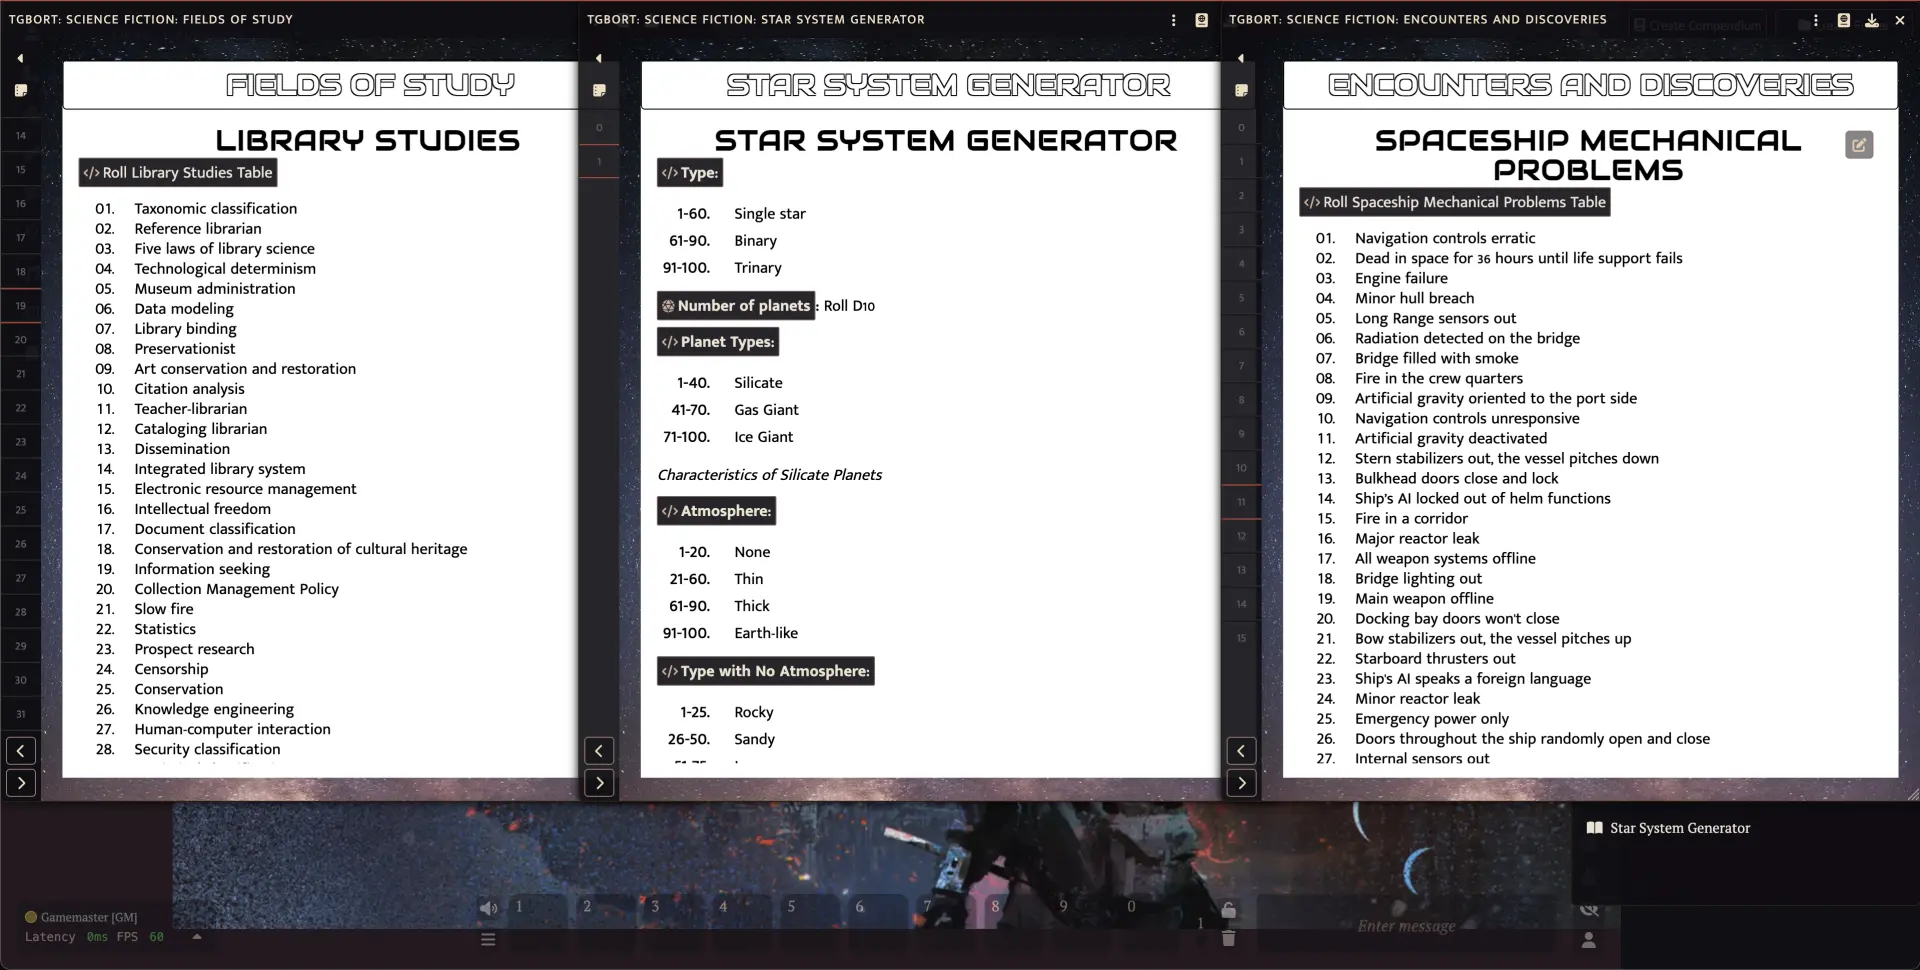The height and width of the screenshot is (970, 1920).
Task: Click the user icon beside chat input
Action: point(1588,940)
